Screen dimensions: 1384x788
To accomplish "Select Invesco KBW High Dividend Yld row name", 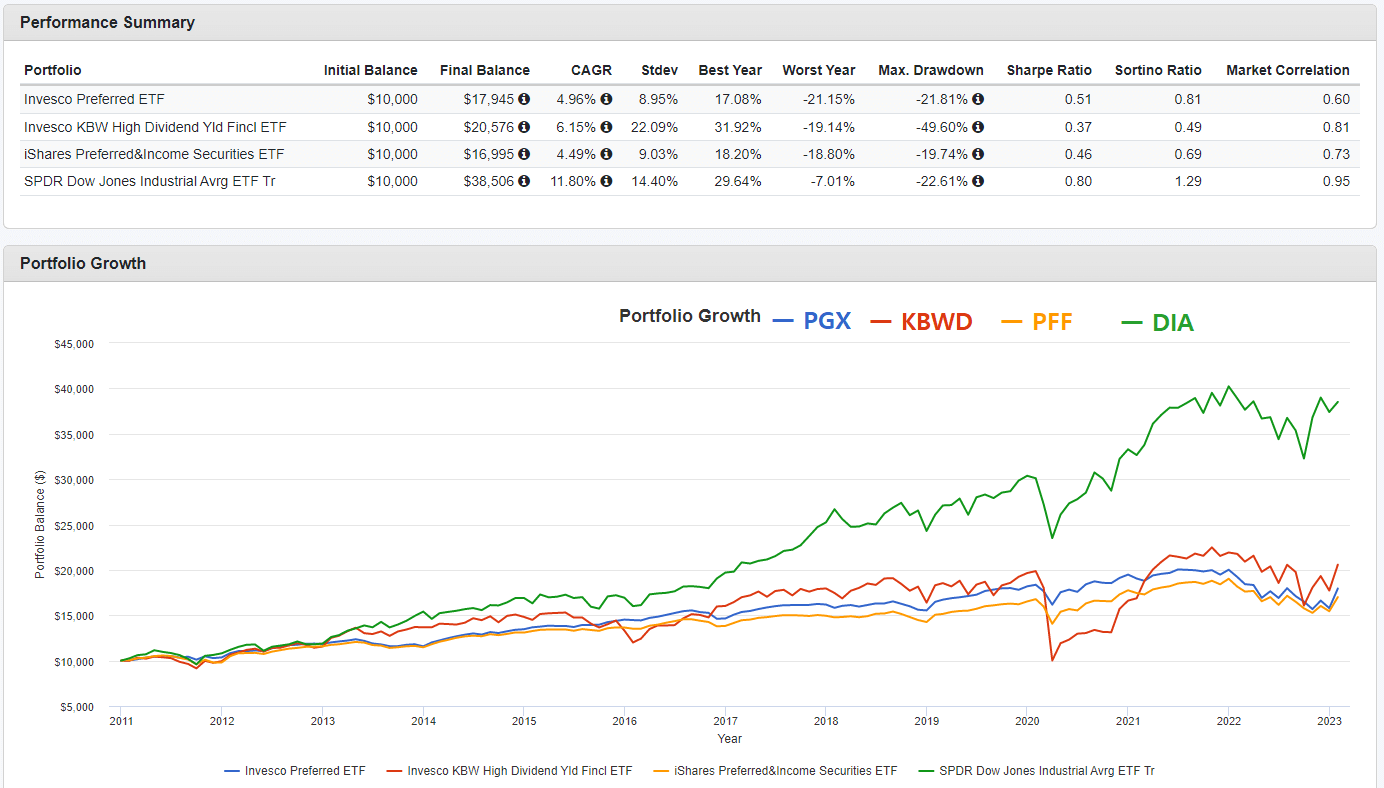I will tap(155, 127).
